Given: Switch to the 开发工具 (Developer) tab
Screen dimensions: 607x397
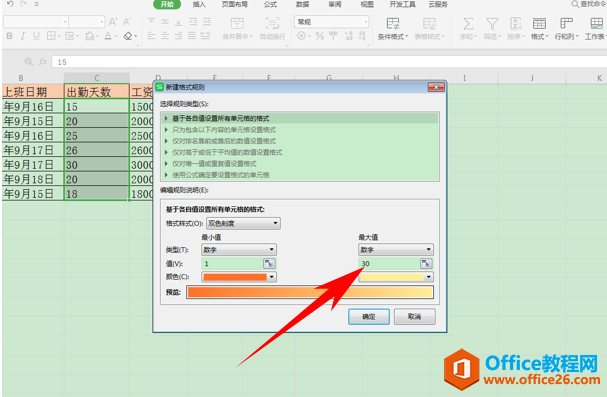Looking at the screenshot, I should coord(402,4).
